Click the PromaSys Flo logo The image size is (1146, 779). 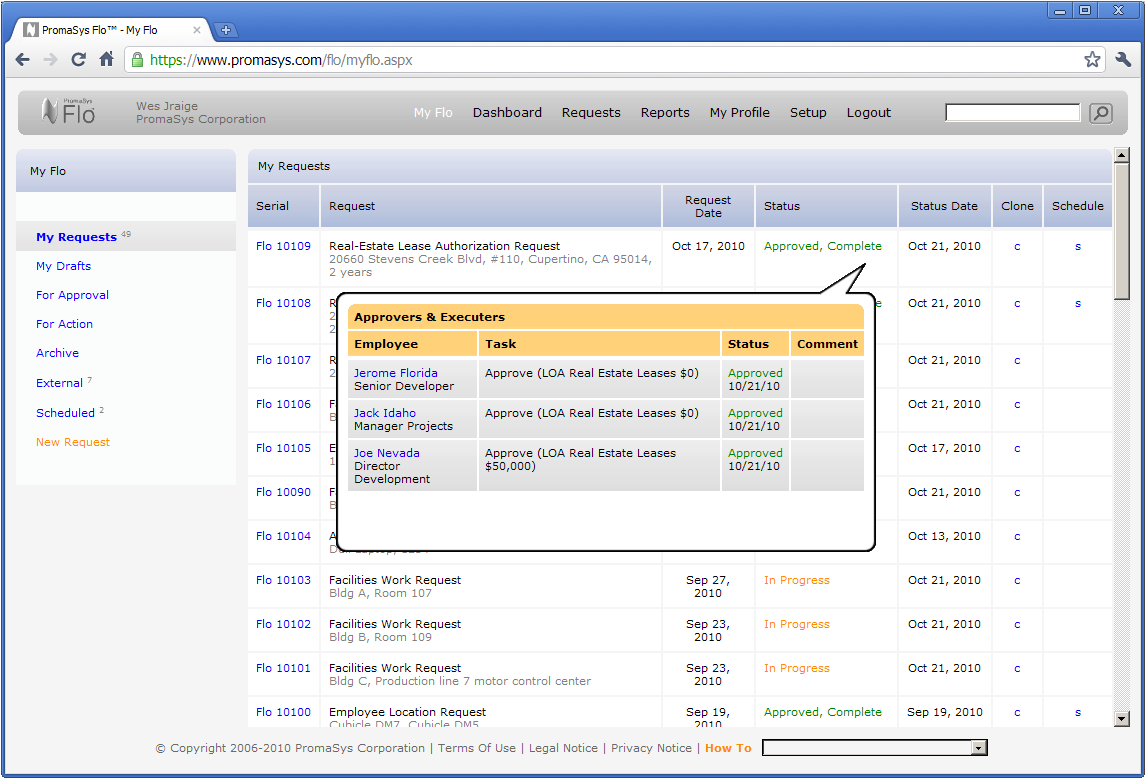click(x=69, y=112)
